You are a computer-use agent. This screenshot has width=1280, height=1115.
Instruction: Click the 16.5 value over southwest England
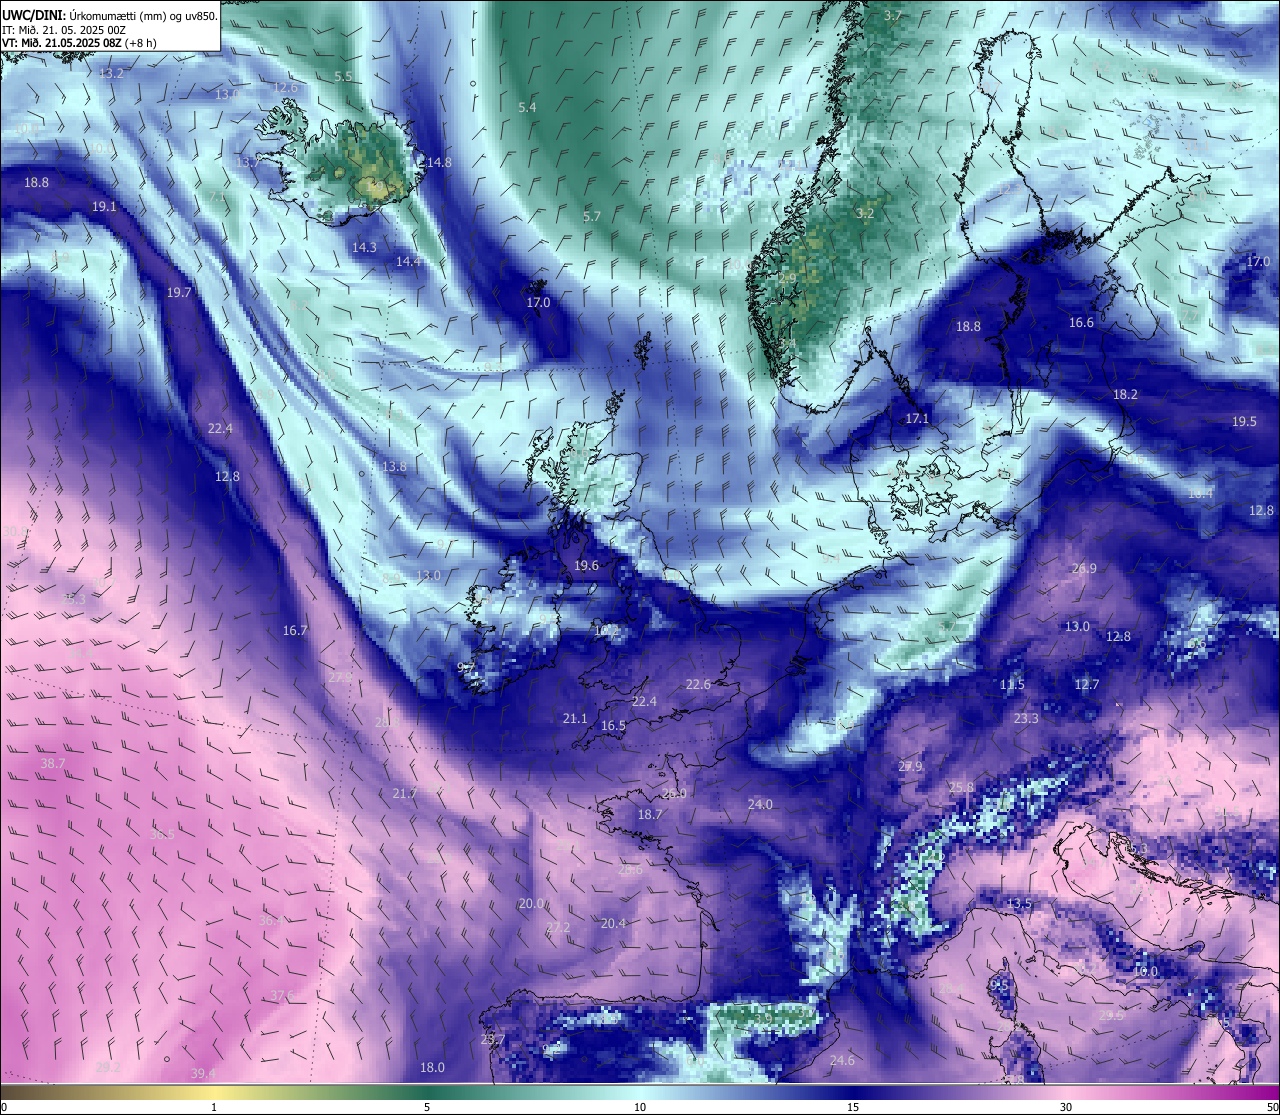click(613, 726)
